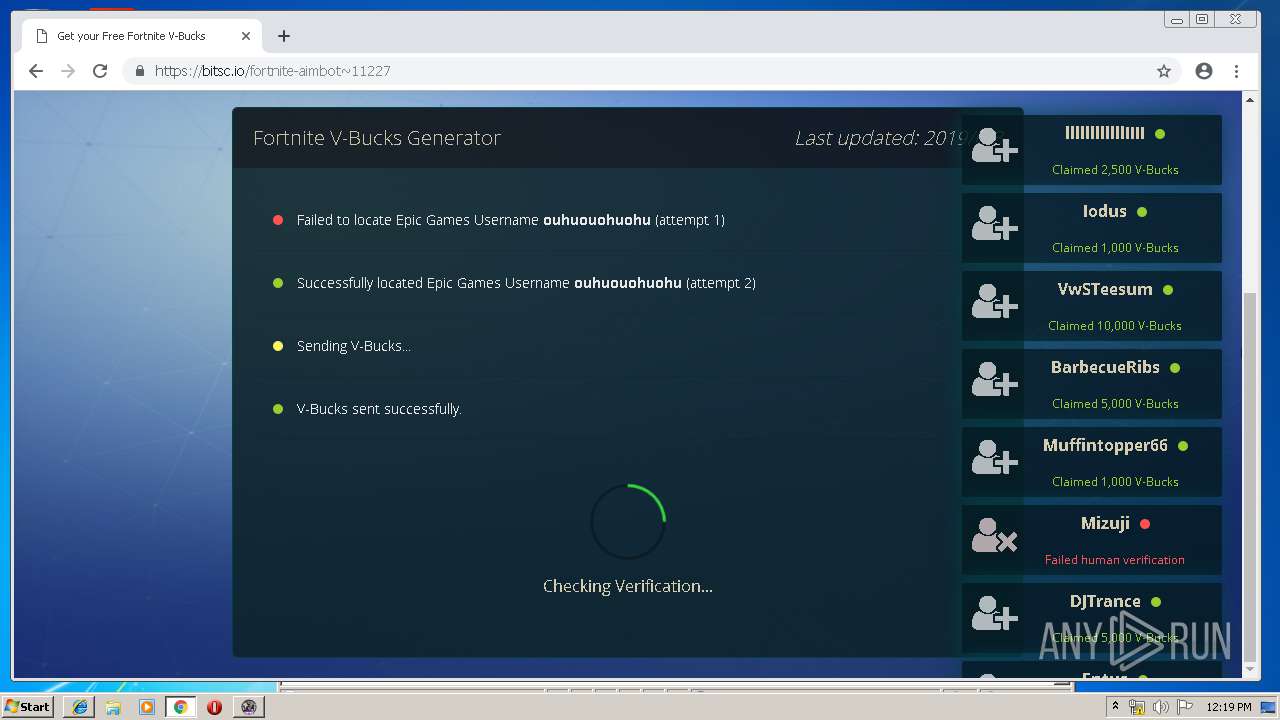The width and height of the screenshot is (1280, 720).
Task: Close the Free Fortnite V-Bucks tab
Action: (x=246, y=36)
